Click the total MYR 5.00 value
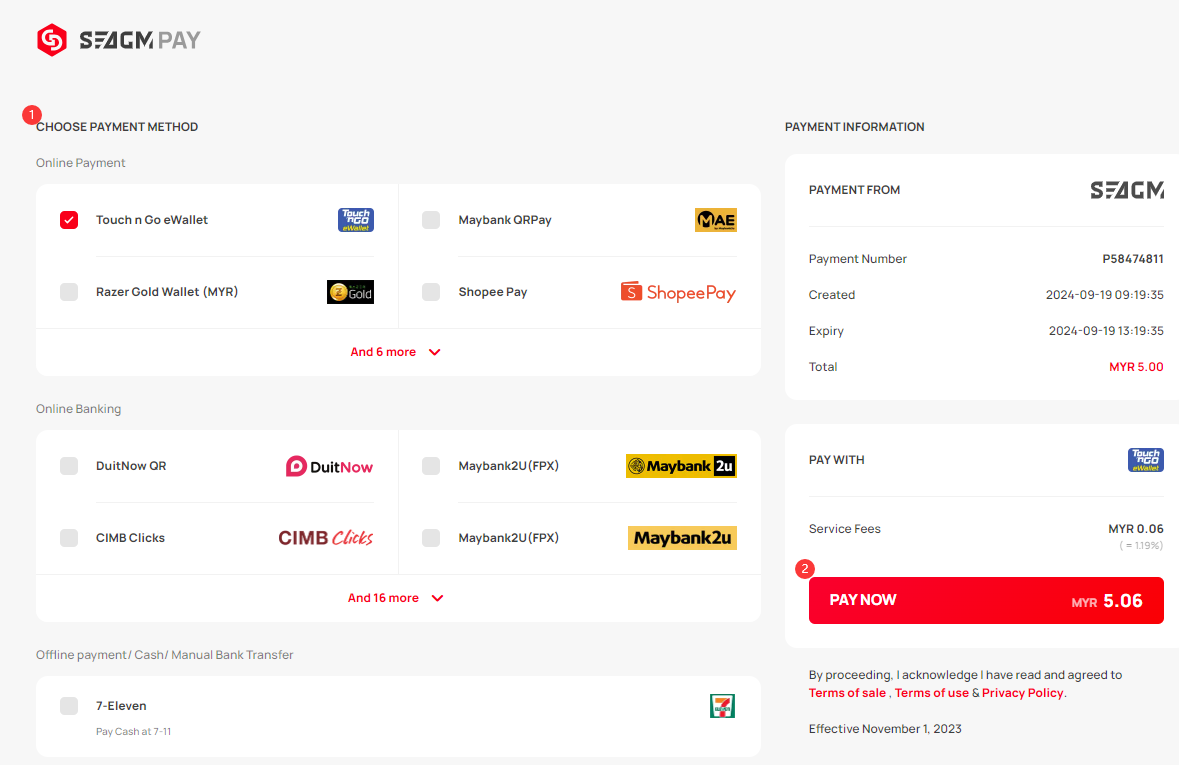This screenshot has width=1179, height=765. click(1136, 367)
